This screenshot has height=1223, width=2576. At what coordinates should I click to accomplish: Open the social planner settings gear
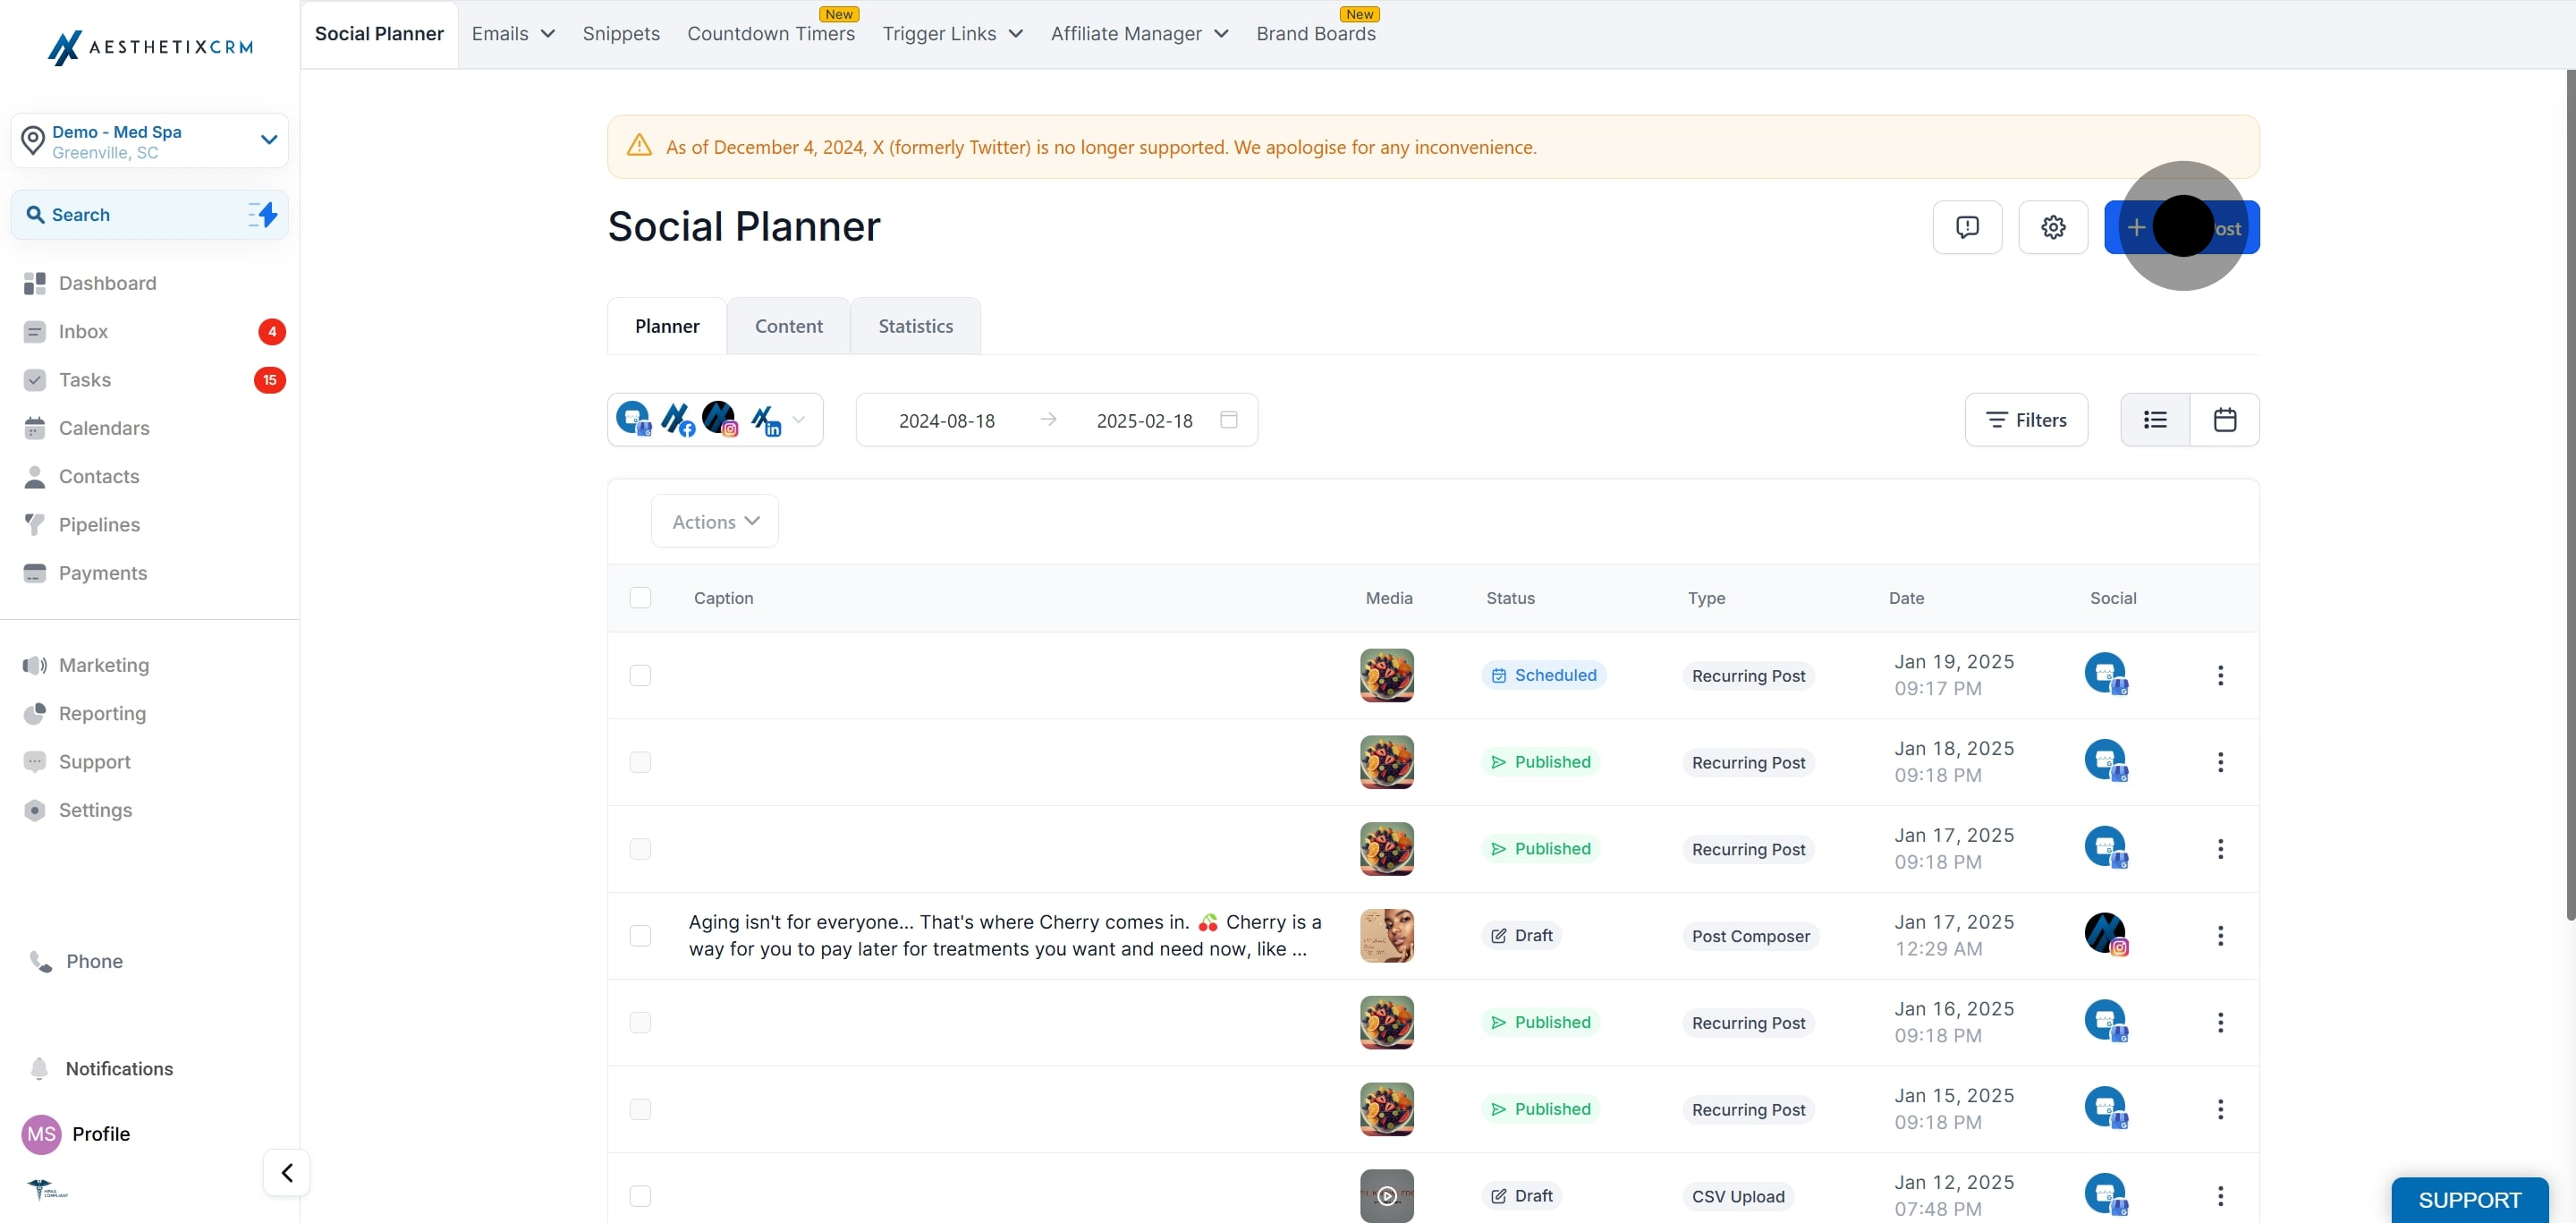click(x=2052, y=227)
